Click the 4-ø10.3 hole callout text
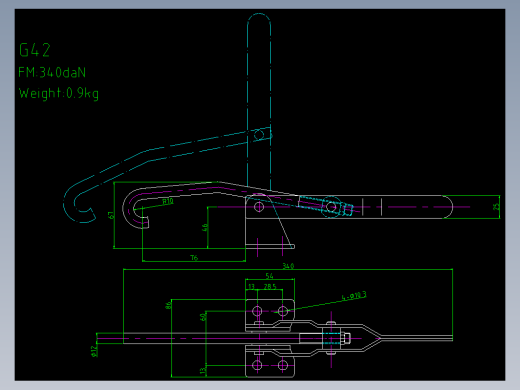Viewport: 520px width, 390px height. (354, 295)
